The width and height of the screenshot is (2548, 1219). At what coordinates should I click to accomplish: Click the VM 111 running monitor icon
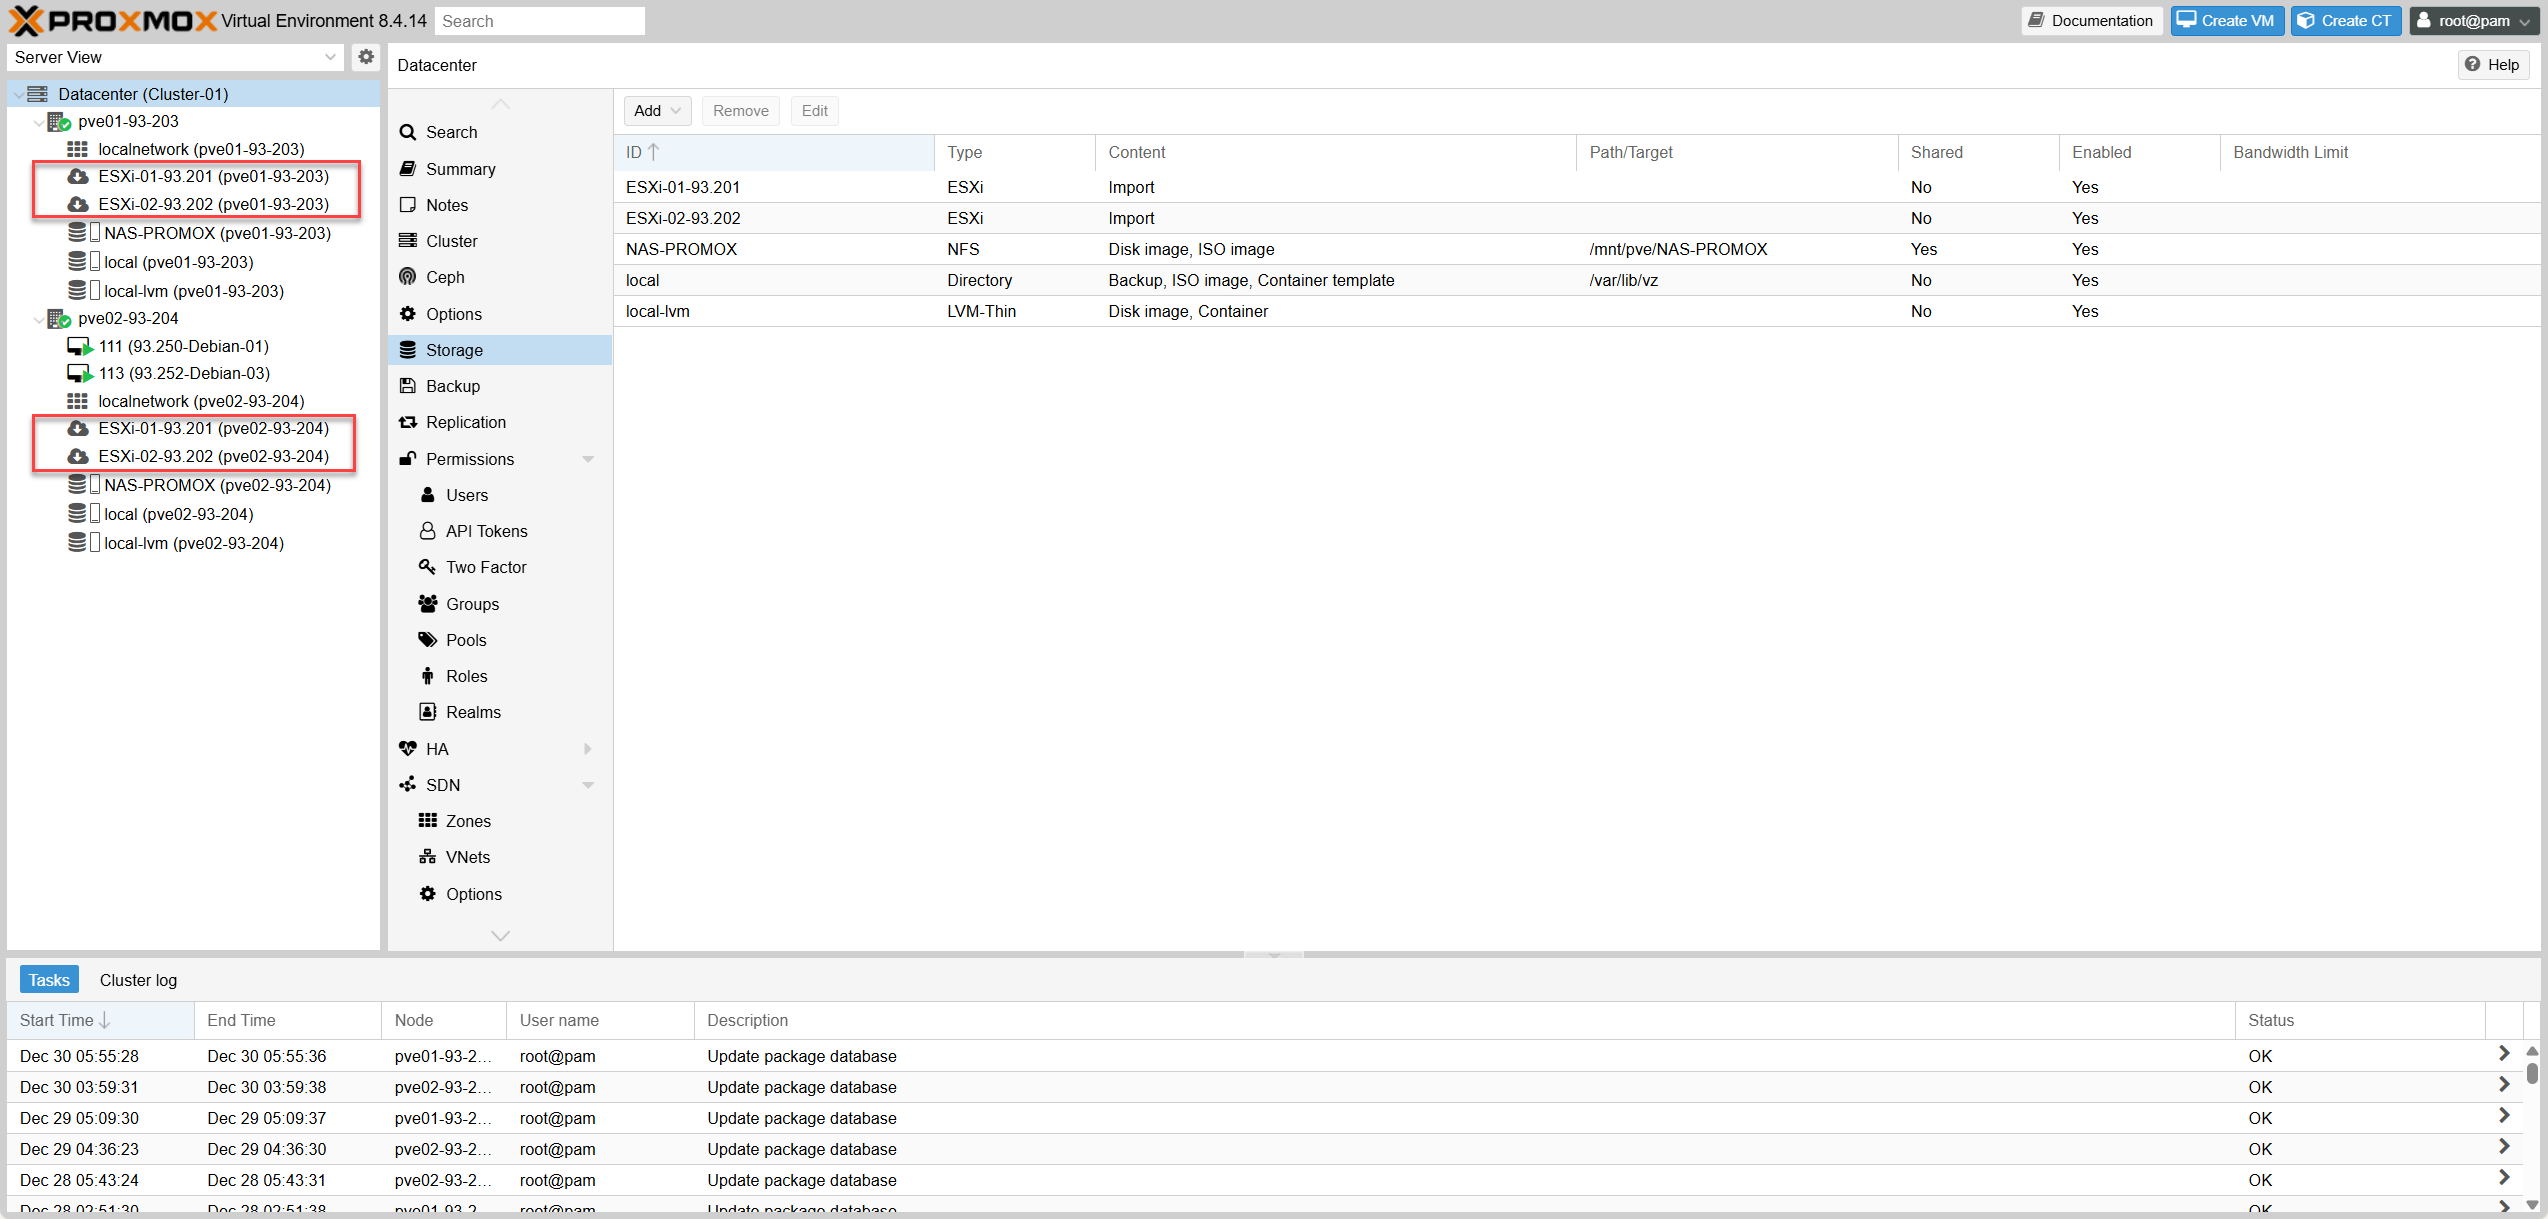point(79,346)
